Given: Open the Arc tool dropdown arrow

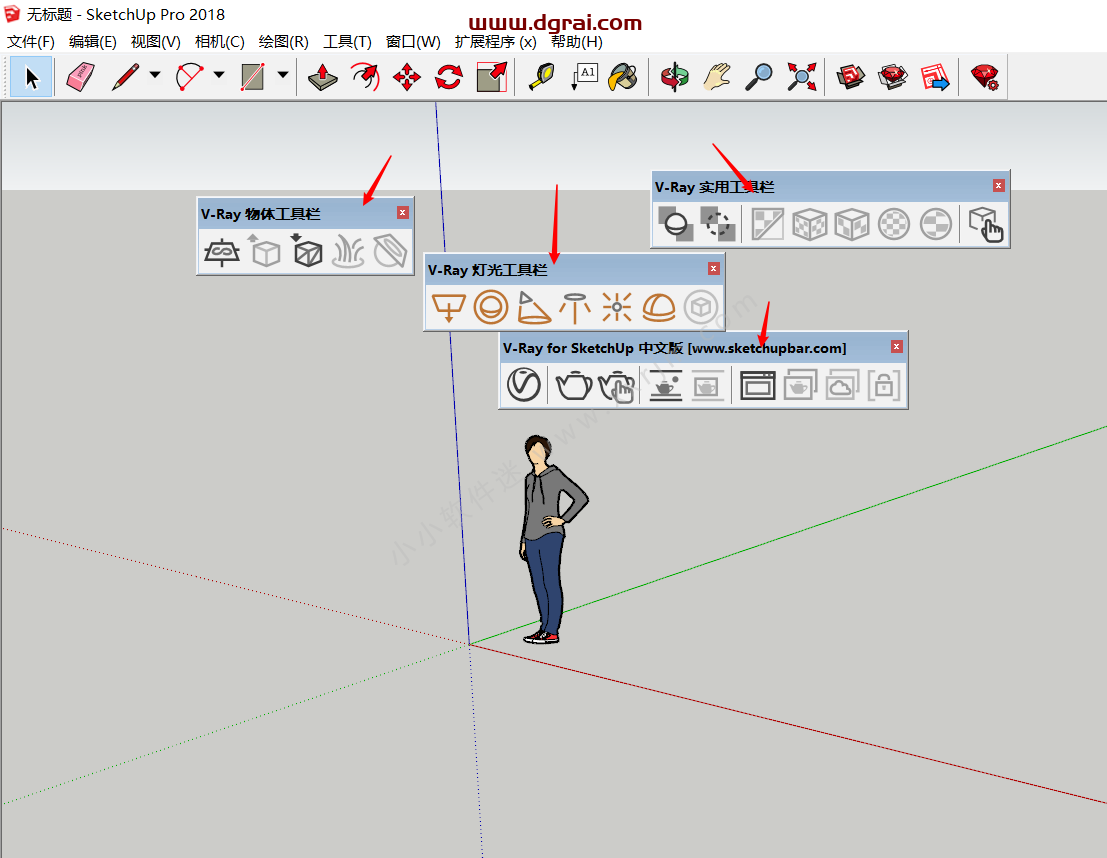Looking at the screenshot, I should (219, 75).
